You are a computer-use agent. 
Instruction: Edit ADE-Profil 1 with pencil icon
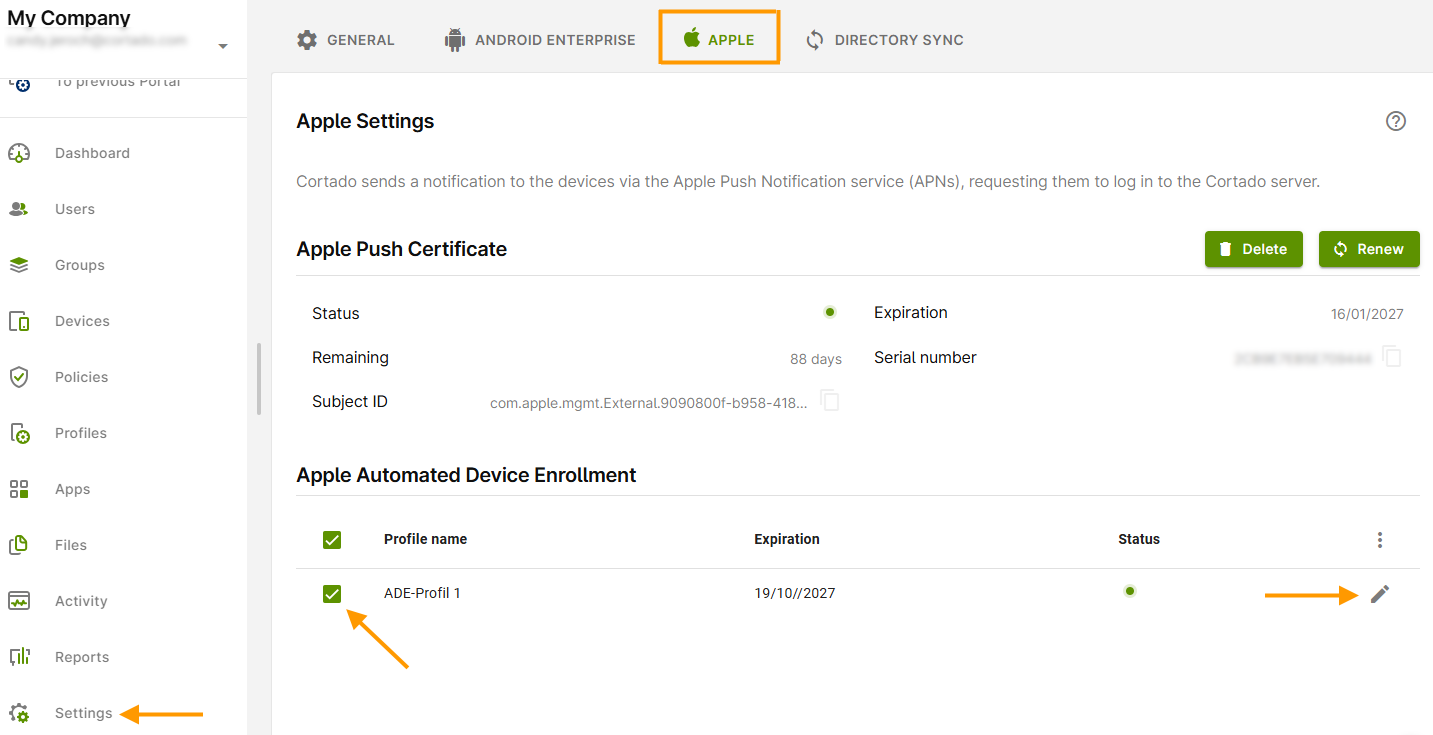click(x=1380, y=594)
